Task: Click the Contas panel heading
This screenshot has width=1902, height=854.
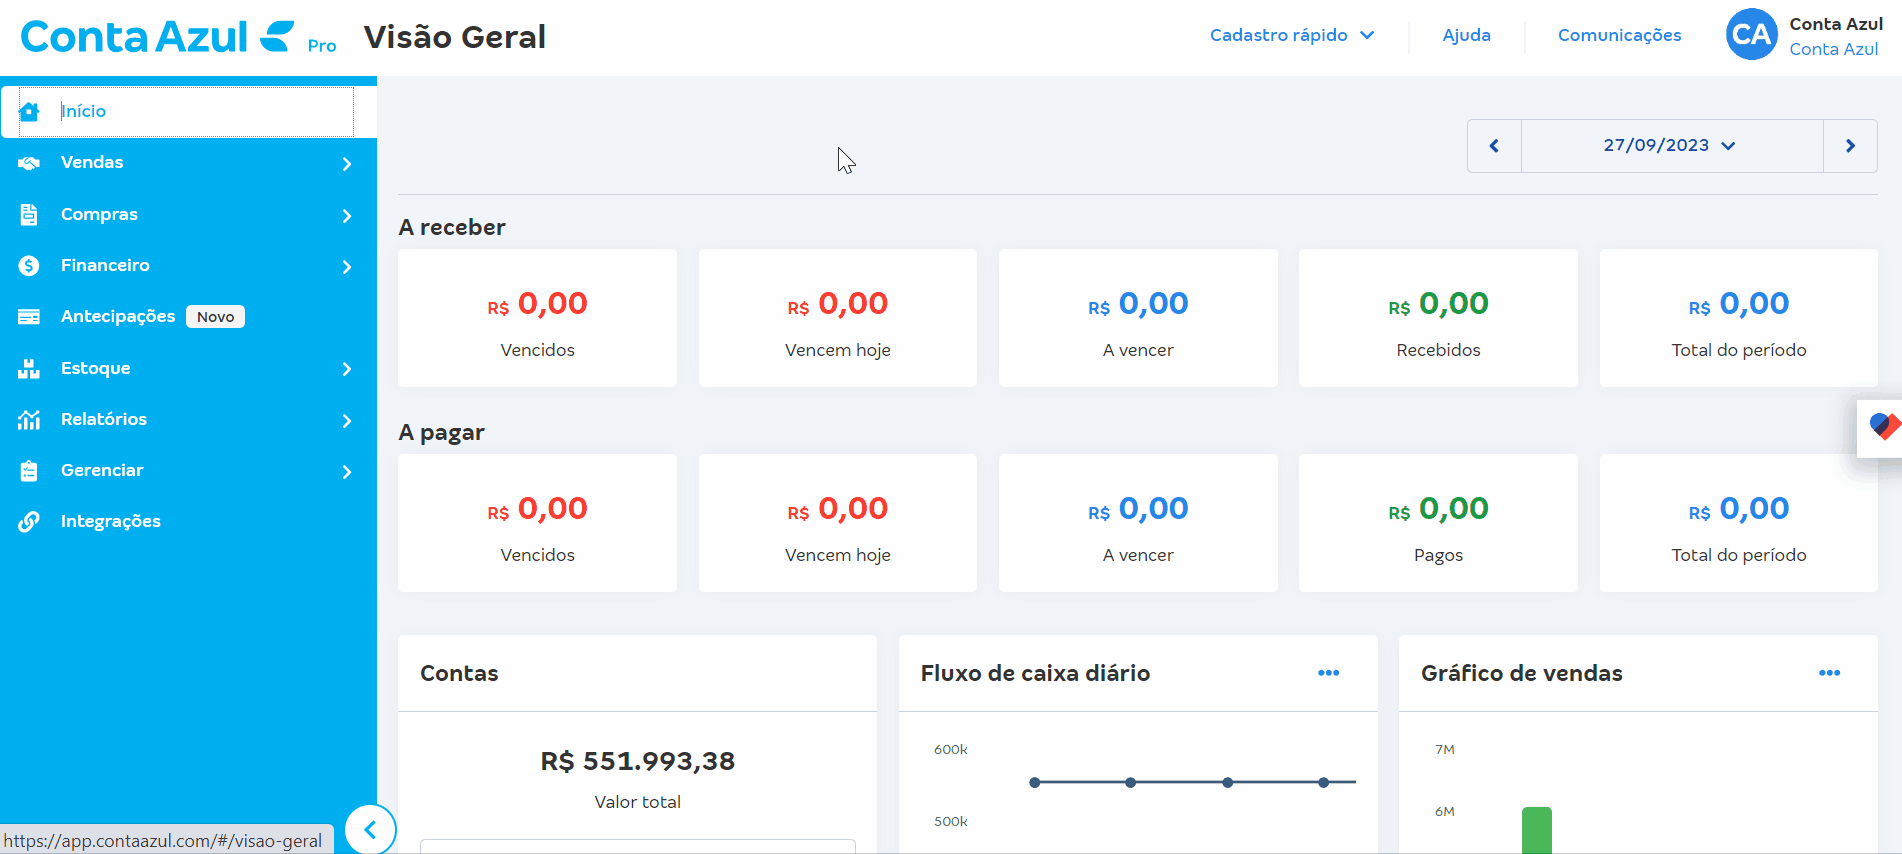Action: tap(459, 673)
